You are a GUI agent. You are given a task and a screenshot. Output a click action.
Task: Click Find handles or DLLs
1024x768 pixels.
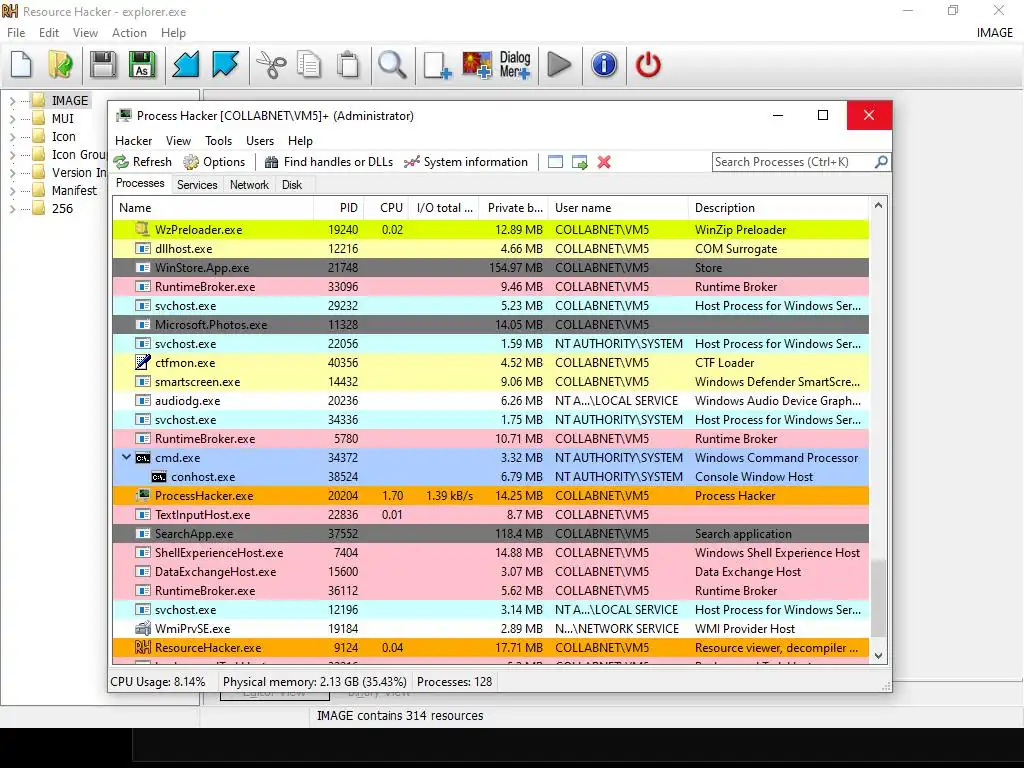pos(328,162)
